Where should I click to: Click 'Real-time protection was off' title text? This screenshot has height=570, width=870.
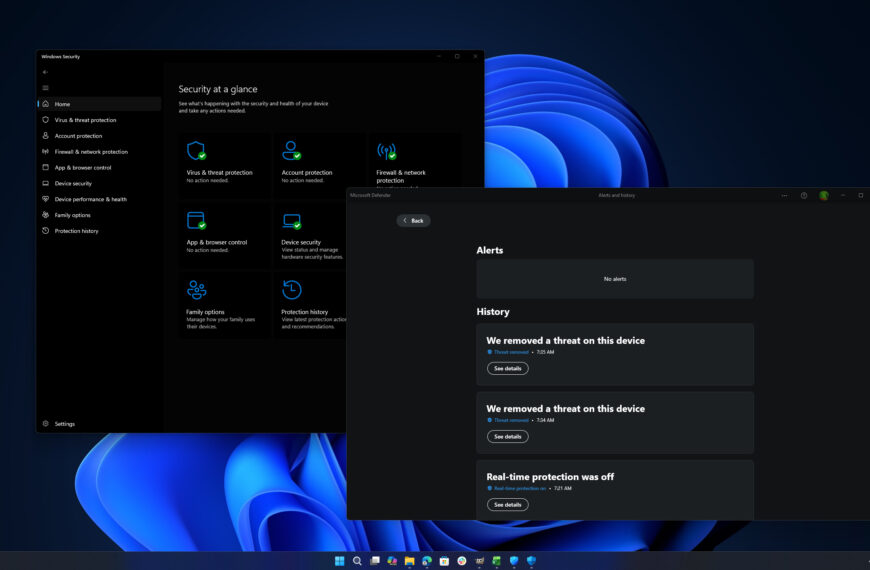(550, 477)
